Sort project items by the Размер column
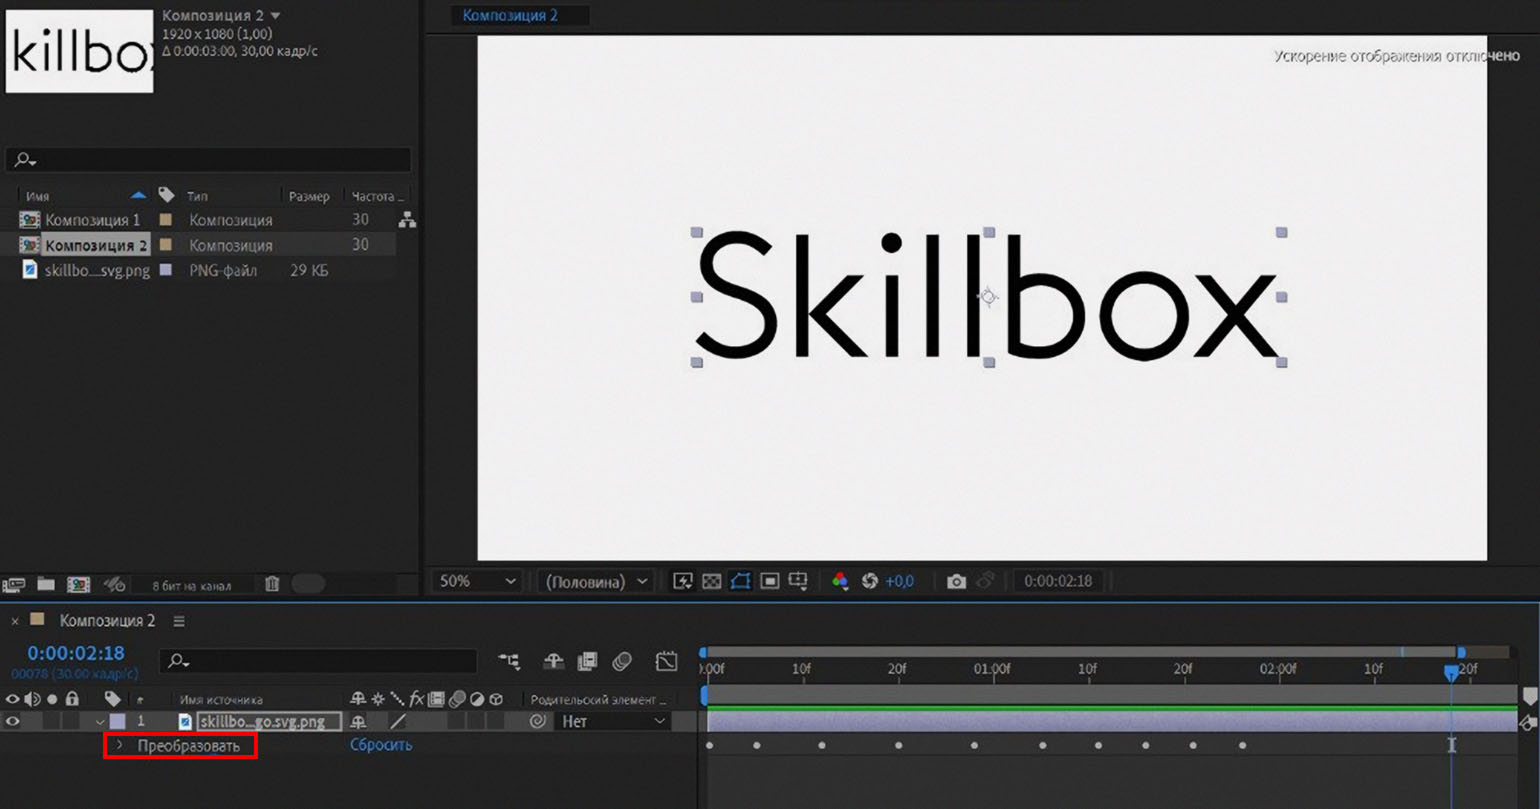The height and width of the screenshot is (809, 1540). (309, 196)
